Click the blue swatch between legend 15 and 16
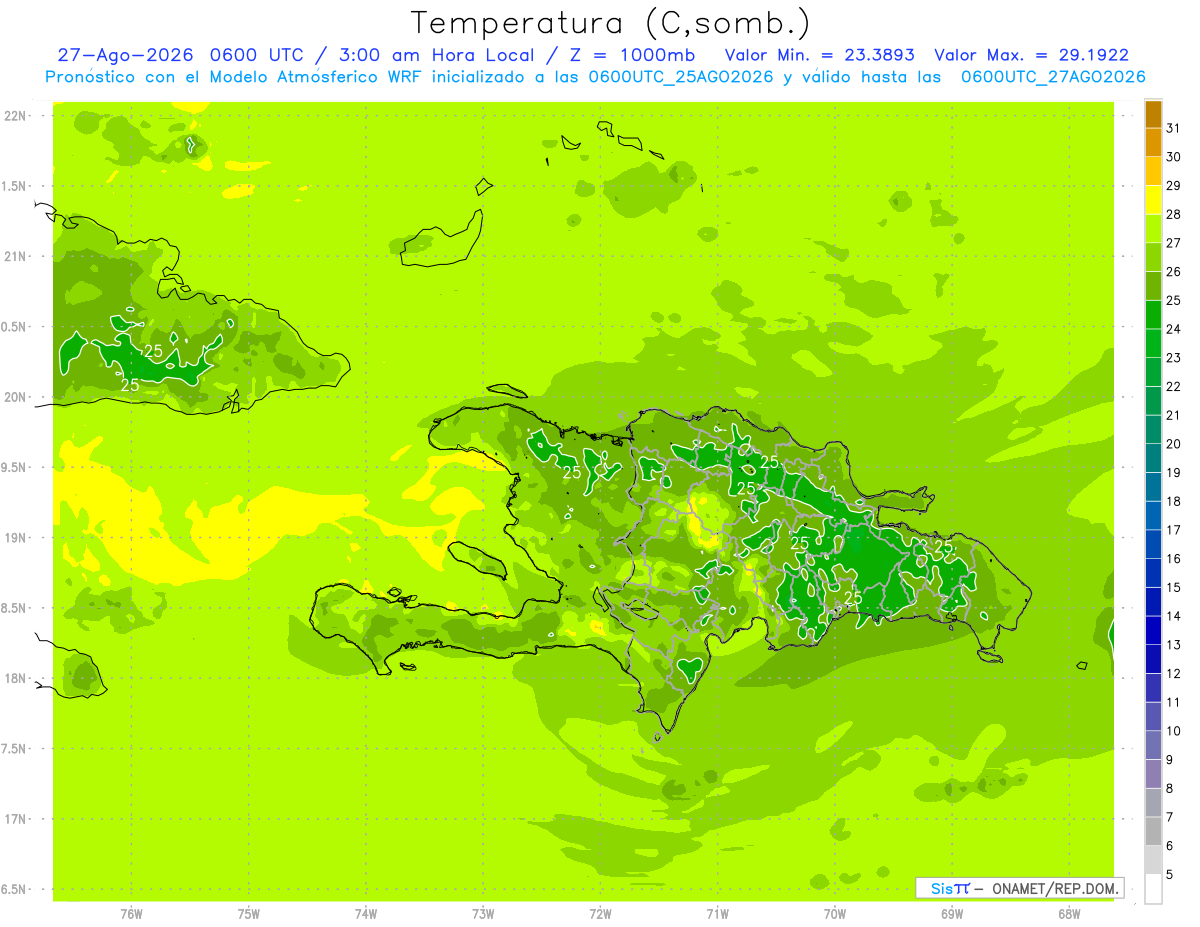 point(1153,573)
